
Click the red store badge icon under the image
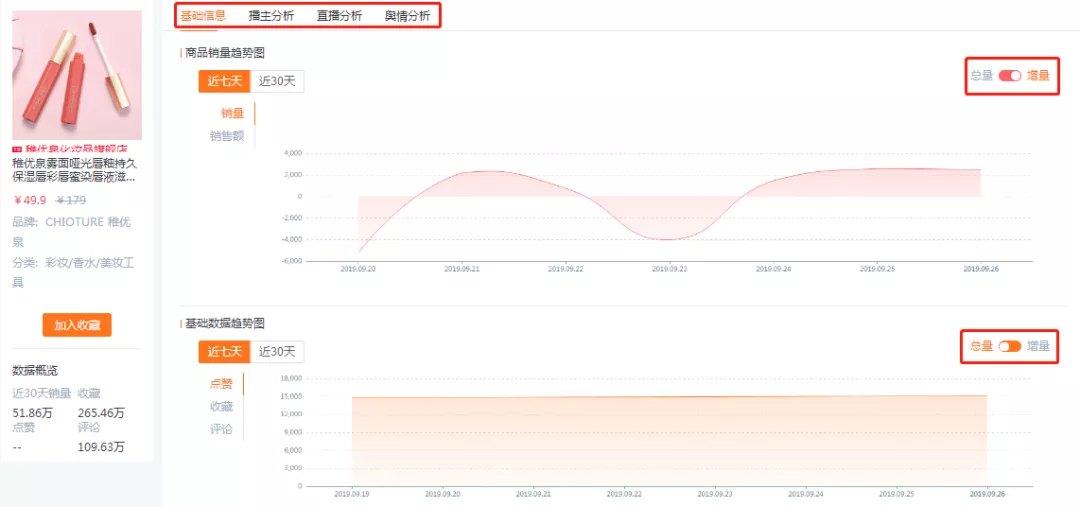(x=17, y=149)
